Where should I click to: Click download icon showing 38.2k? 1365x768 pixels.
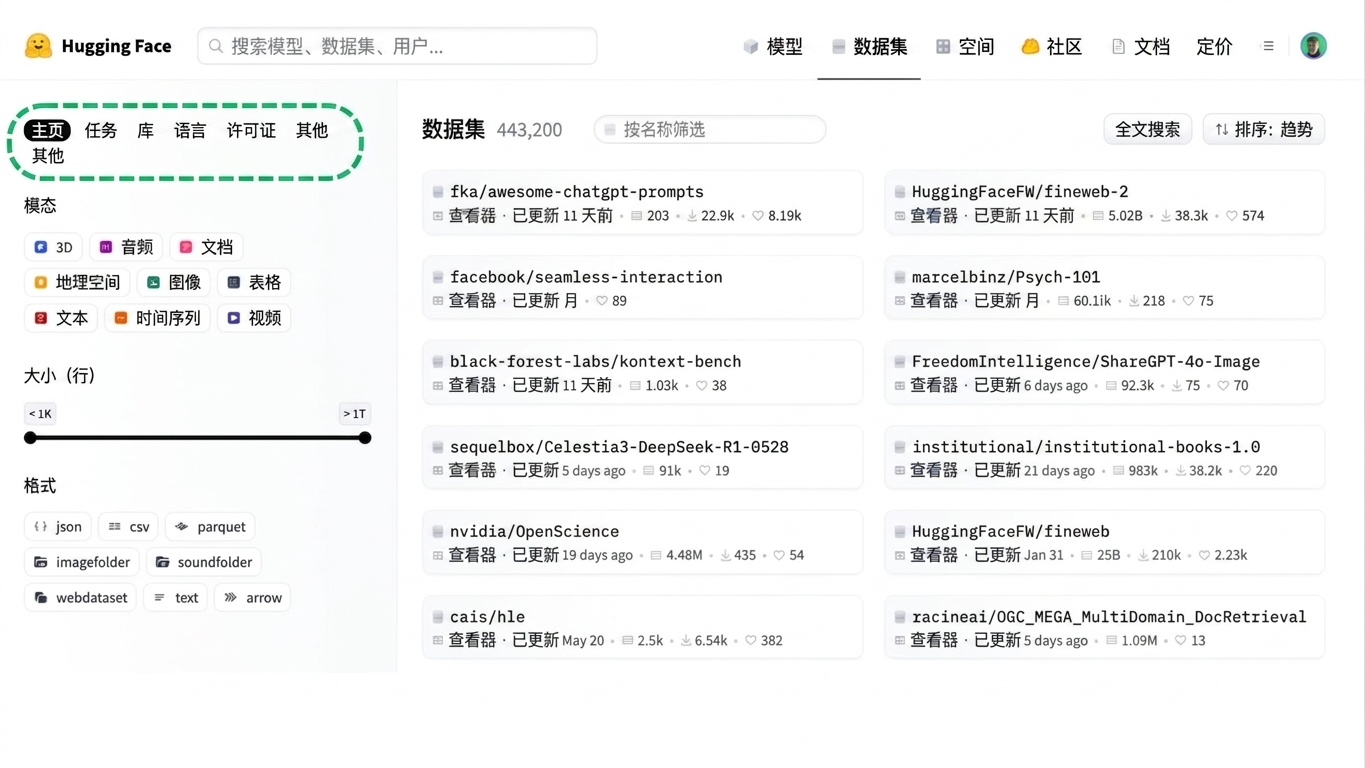tap(1180, 471)
